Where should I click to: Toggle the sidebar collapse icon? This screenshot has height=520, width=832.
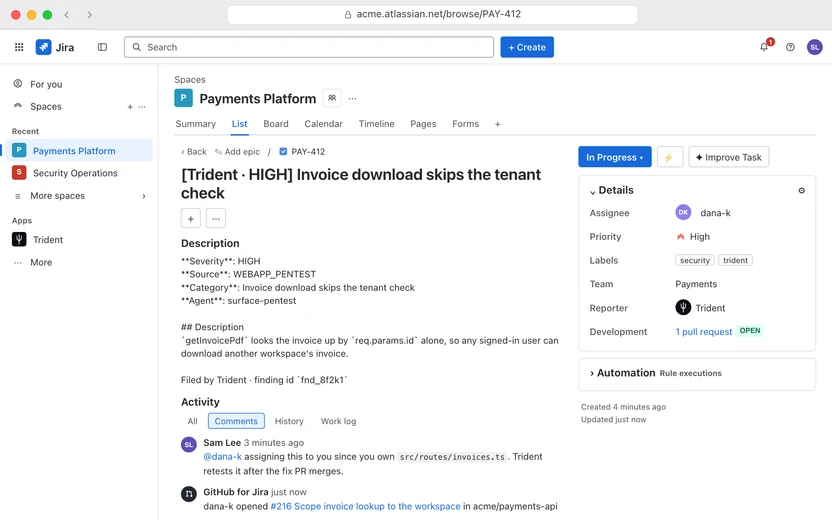(x=102, y=47)
